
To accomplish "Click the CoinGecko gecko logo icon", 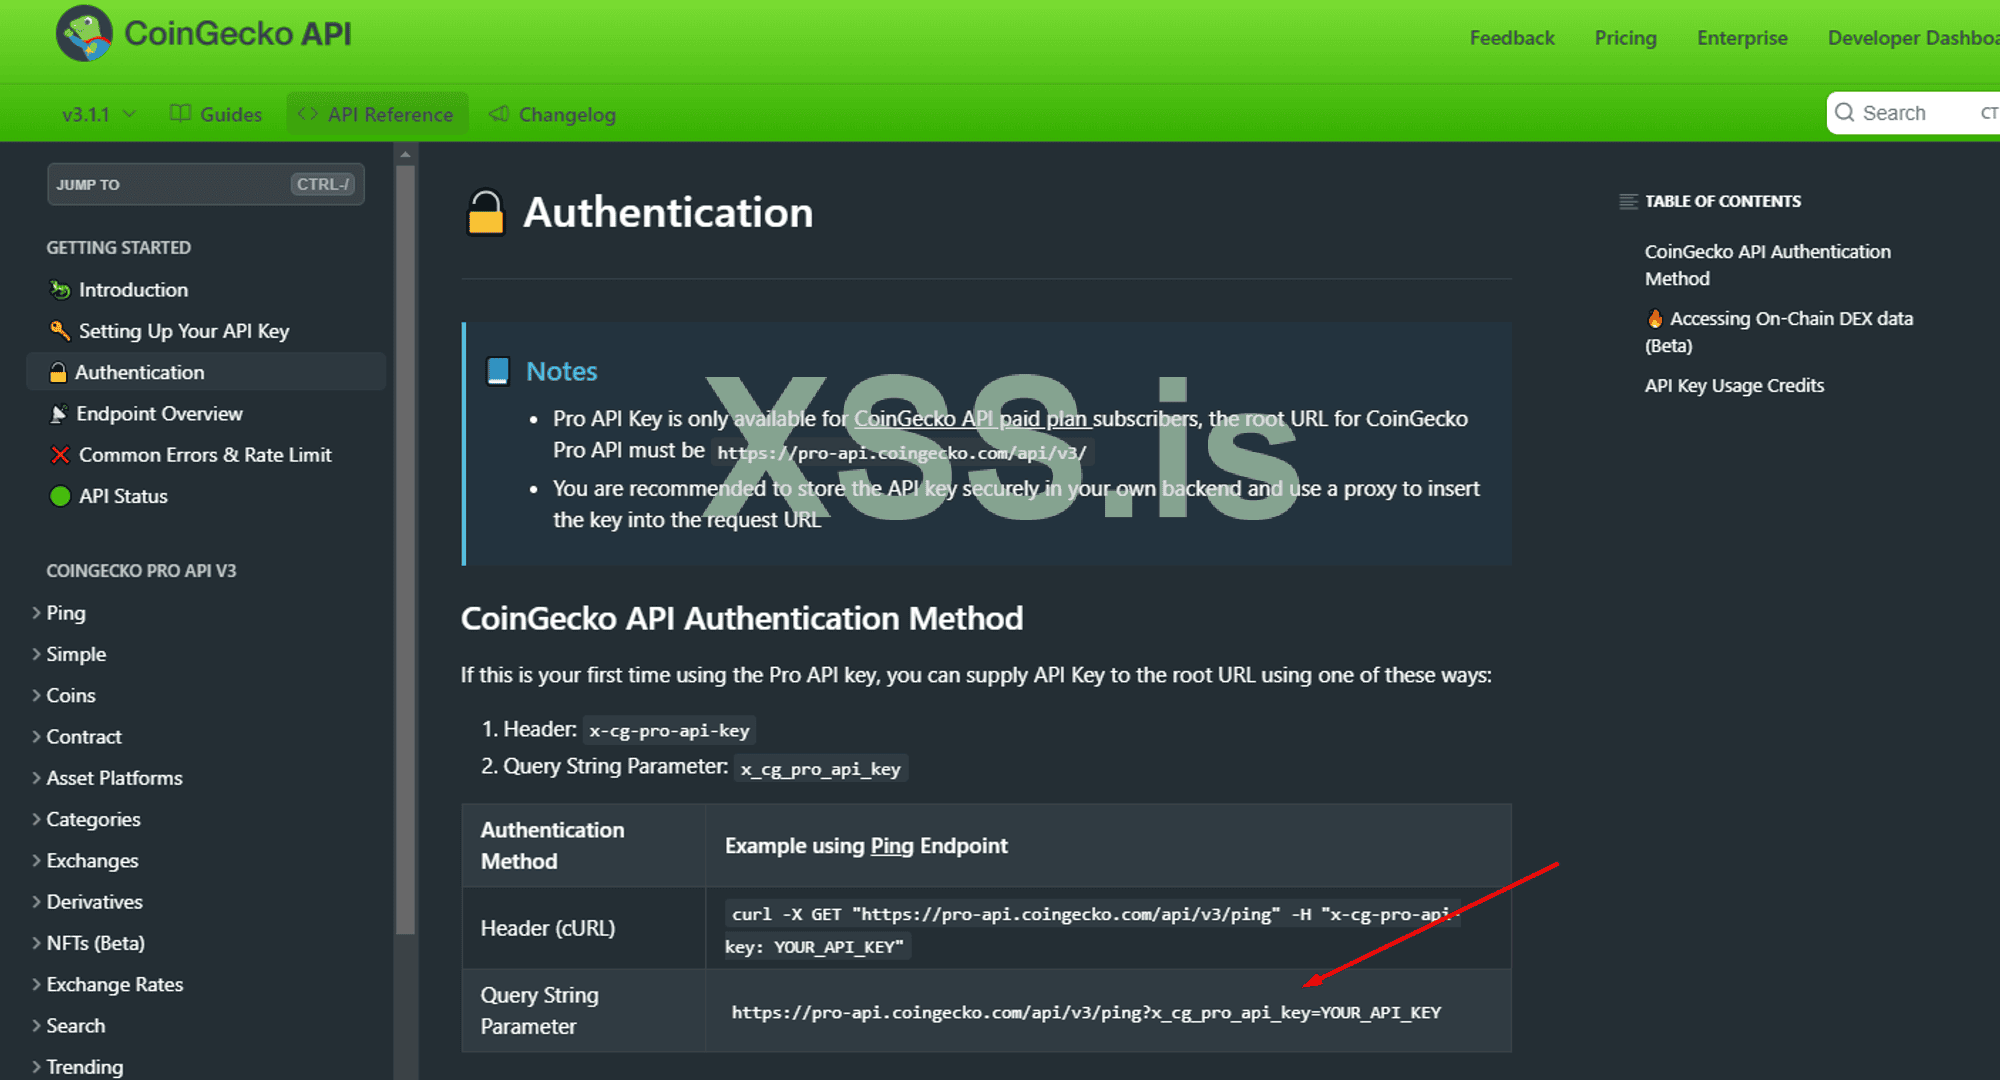I will pyautogui.click(x=84, y=34).
